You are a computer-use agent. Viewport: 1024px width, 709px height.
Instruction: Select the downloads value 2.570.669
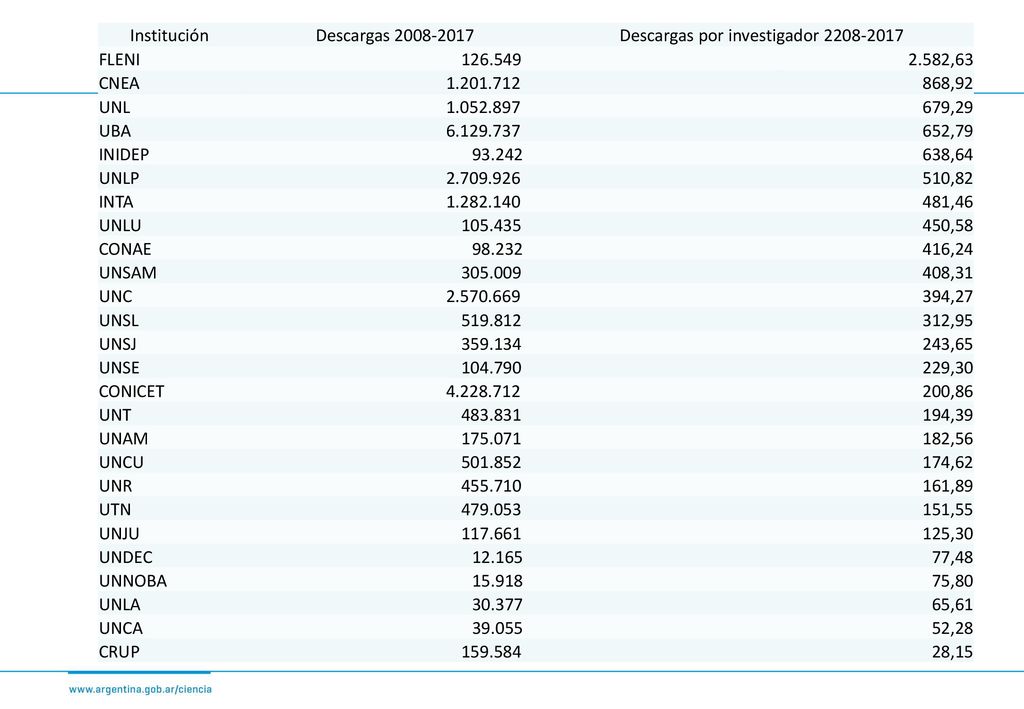pyautogui.click(x=483, y=296)
